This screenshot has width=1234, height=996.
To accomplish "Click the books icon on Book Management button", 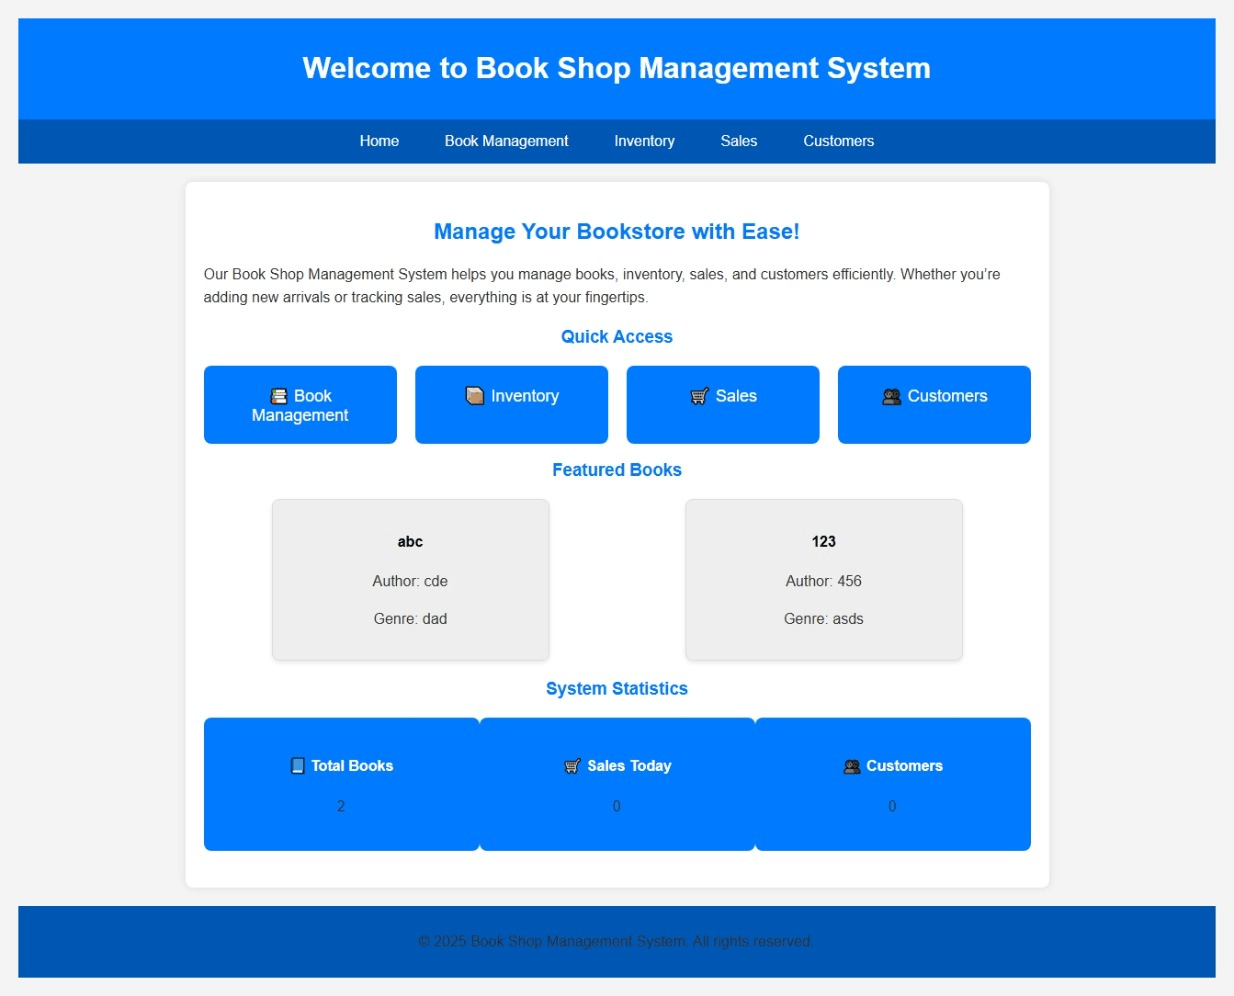I will point(279,396).
